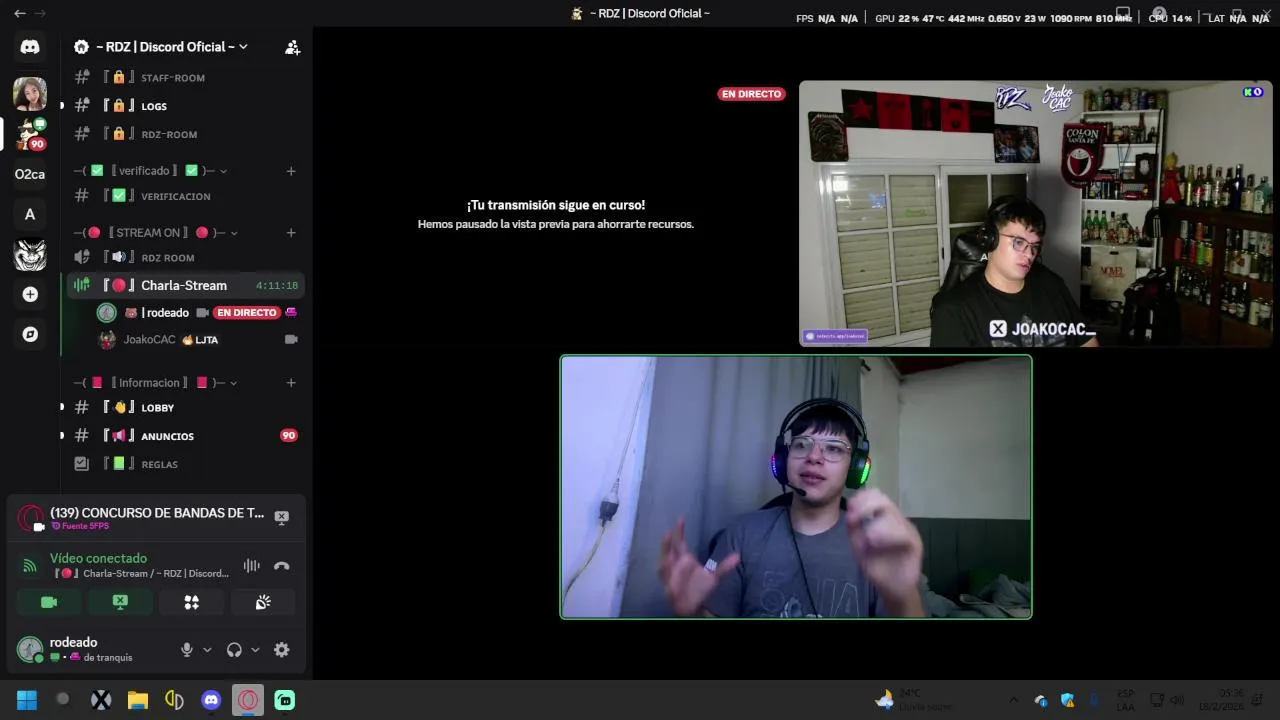Open the volume control in system tray
The image size is (1280, 720).
(x=1177, y=700)
